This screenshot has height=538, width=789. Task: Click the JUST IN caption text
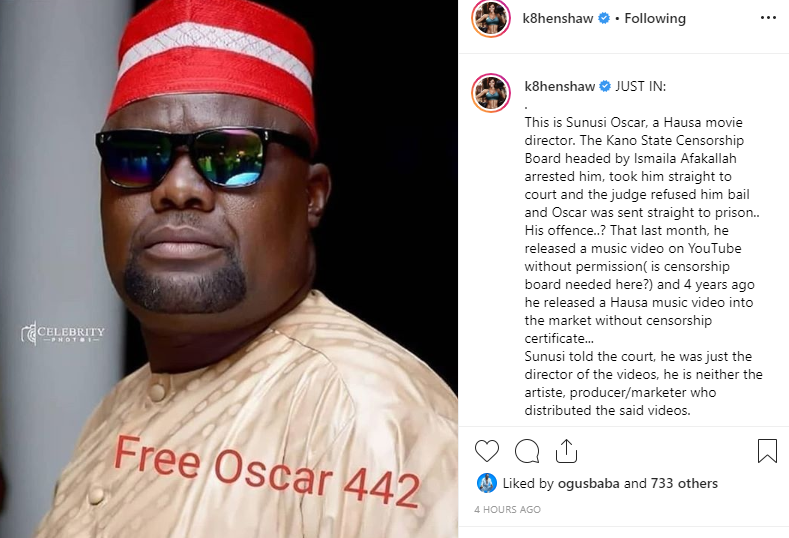(641, 87)
